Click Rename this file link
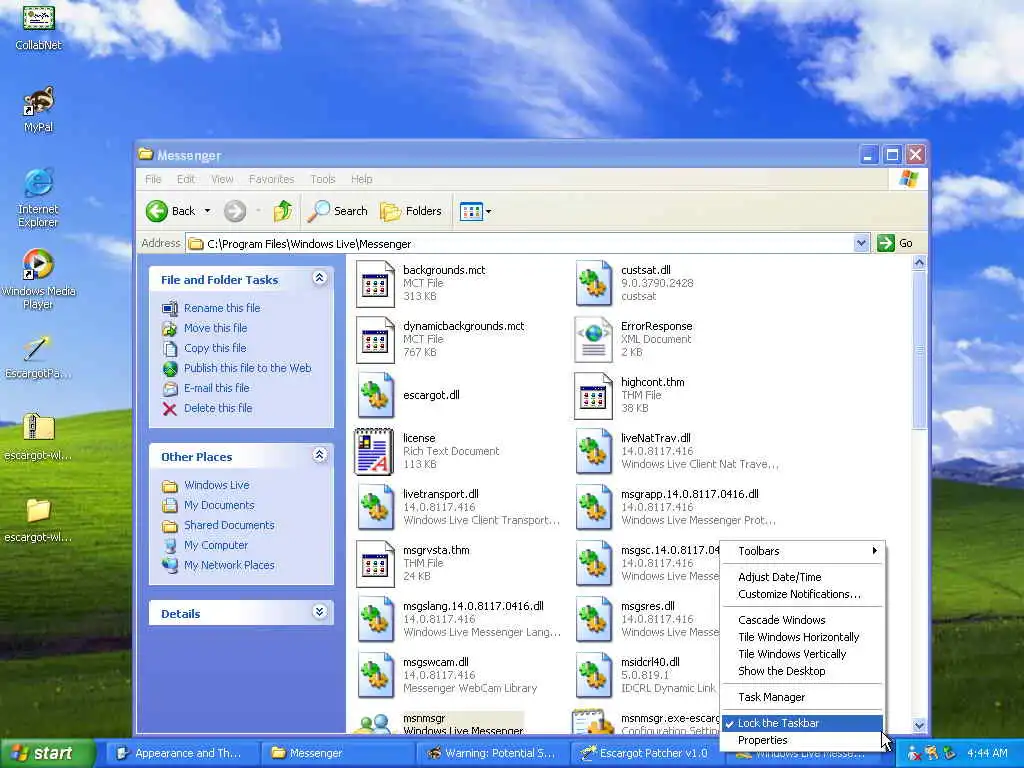This screenshot has width=1024, height=768. pyautogui.click(x=222, y=308)
